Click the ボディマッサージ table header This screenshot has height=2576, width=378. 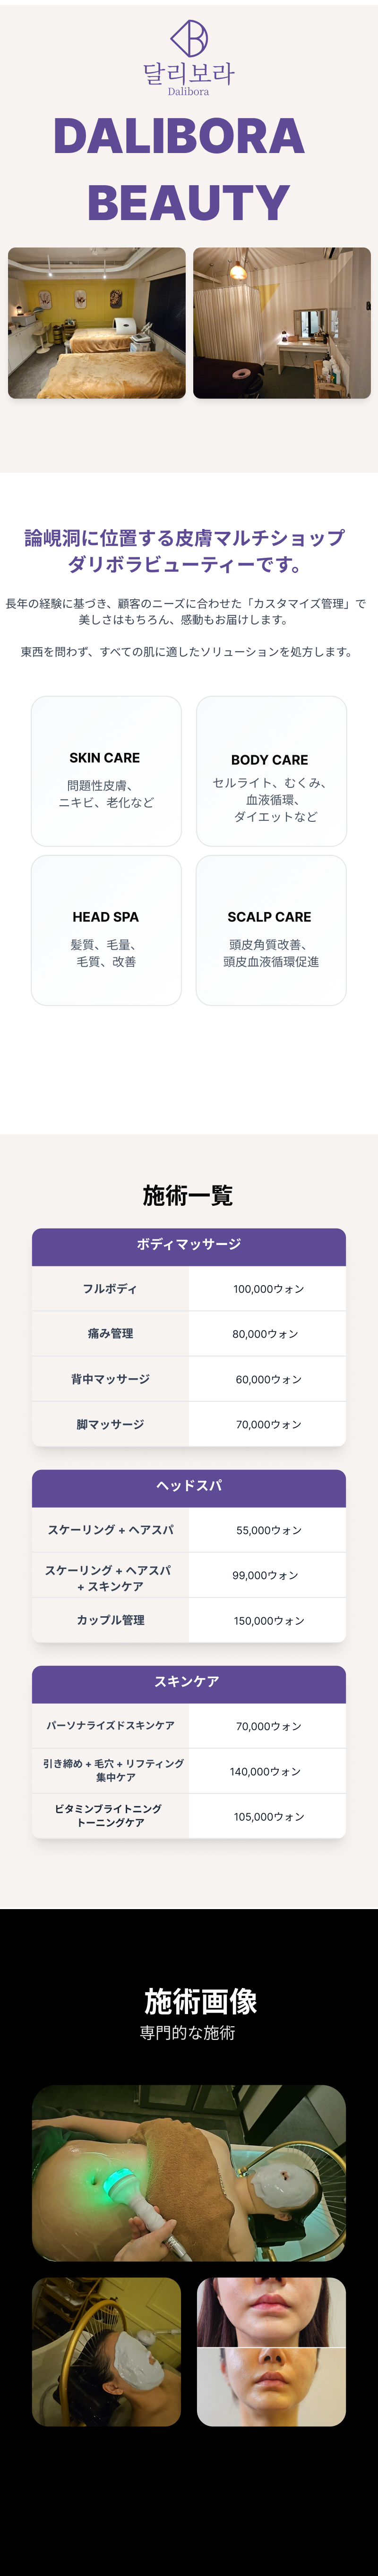[189, 1245]
